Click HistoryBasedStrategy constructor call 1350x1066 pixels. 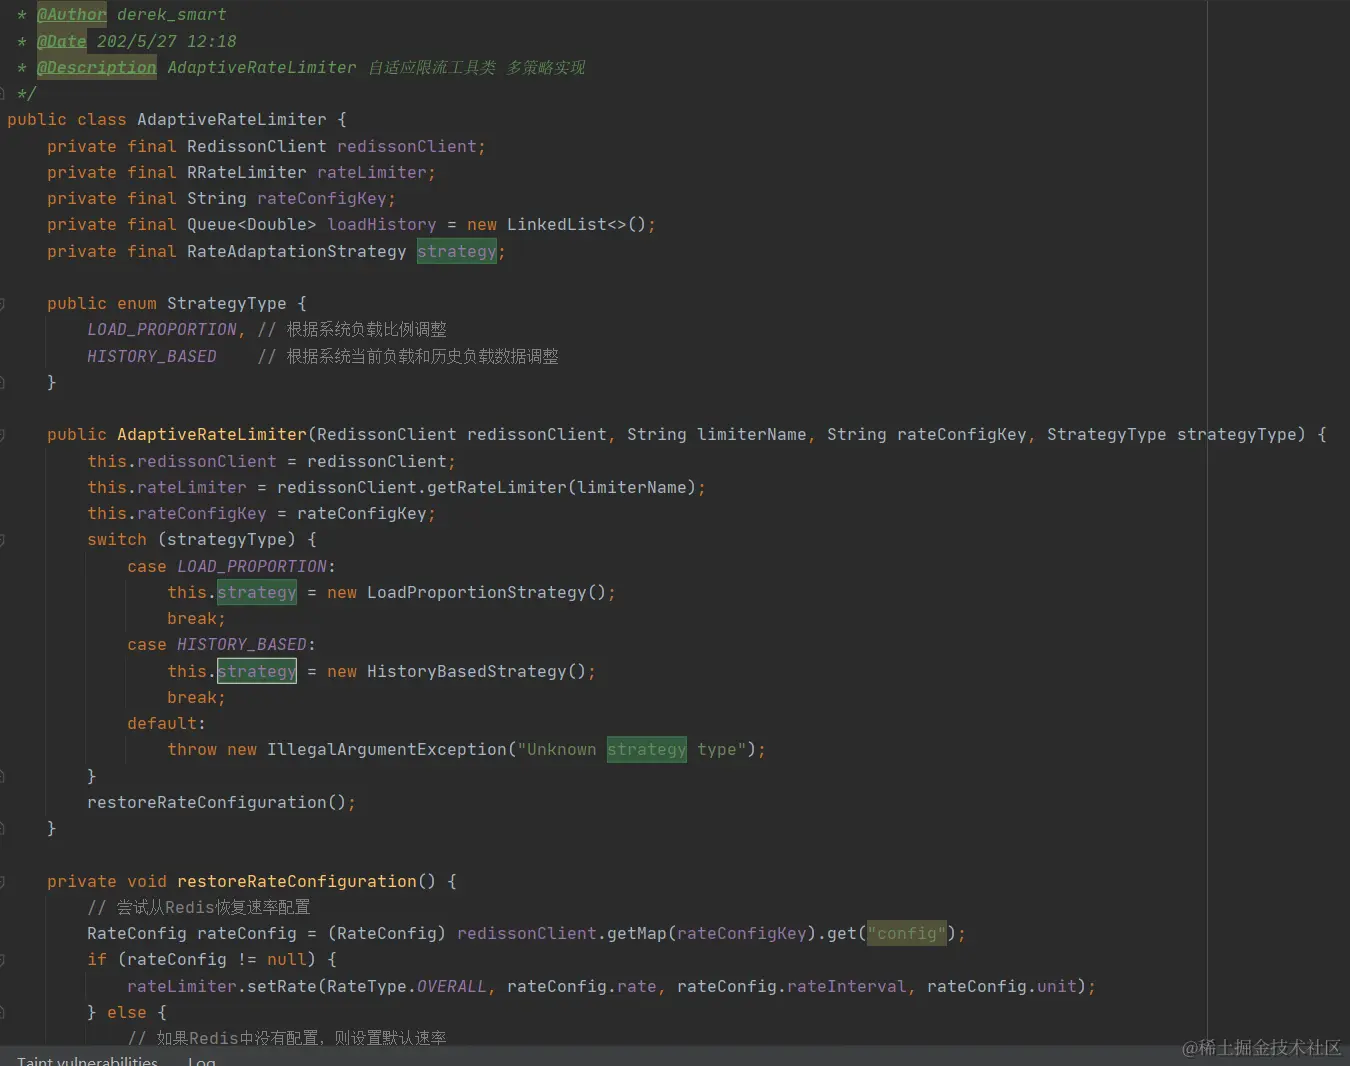tap(477, 671)
